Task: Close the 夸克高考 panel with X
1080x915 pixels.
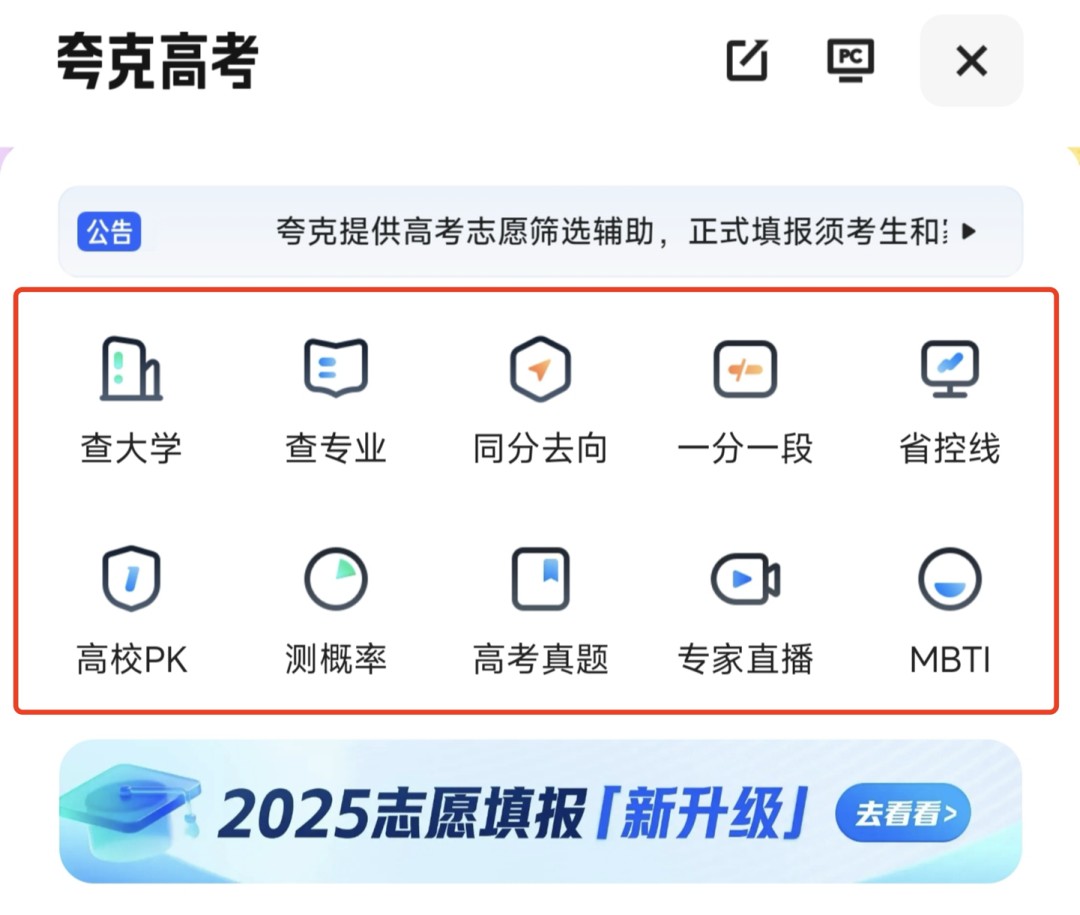Action: pos(972,61)
